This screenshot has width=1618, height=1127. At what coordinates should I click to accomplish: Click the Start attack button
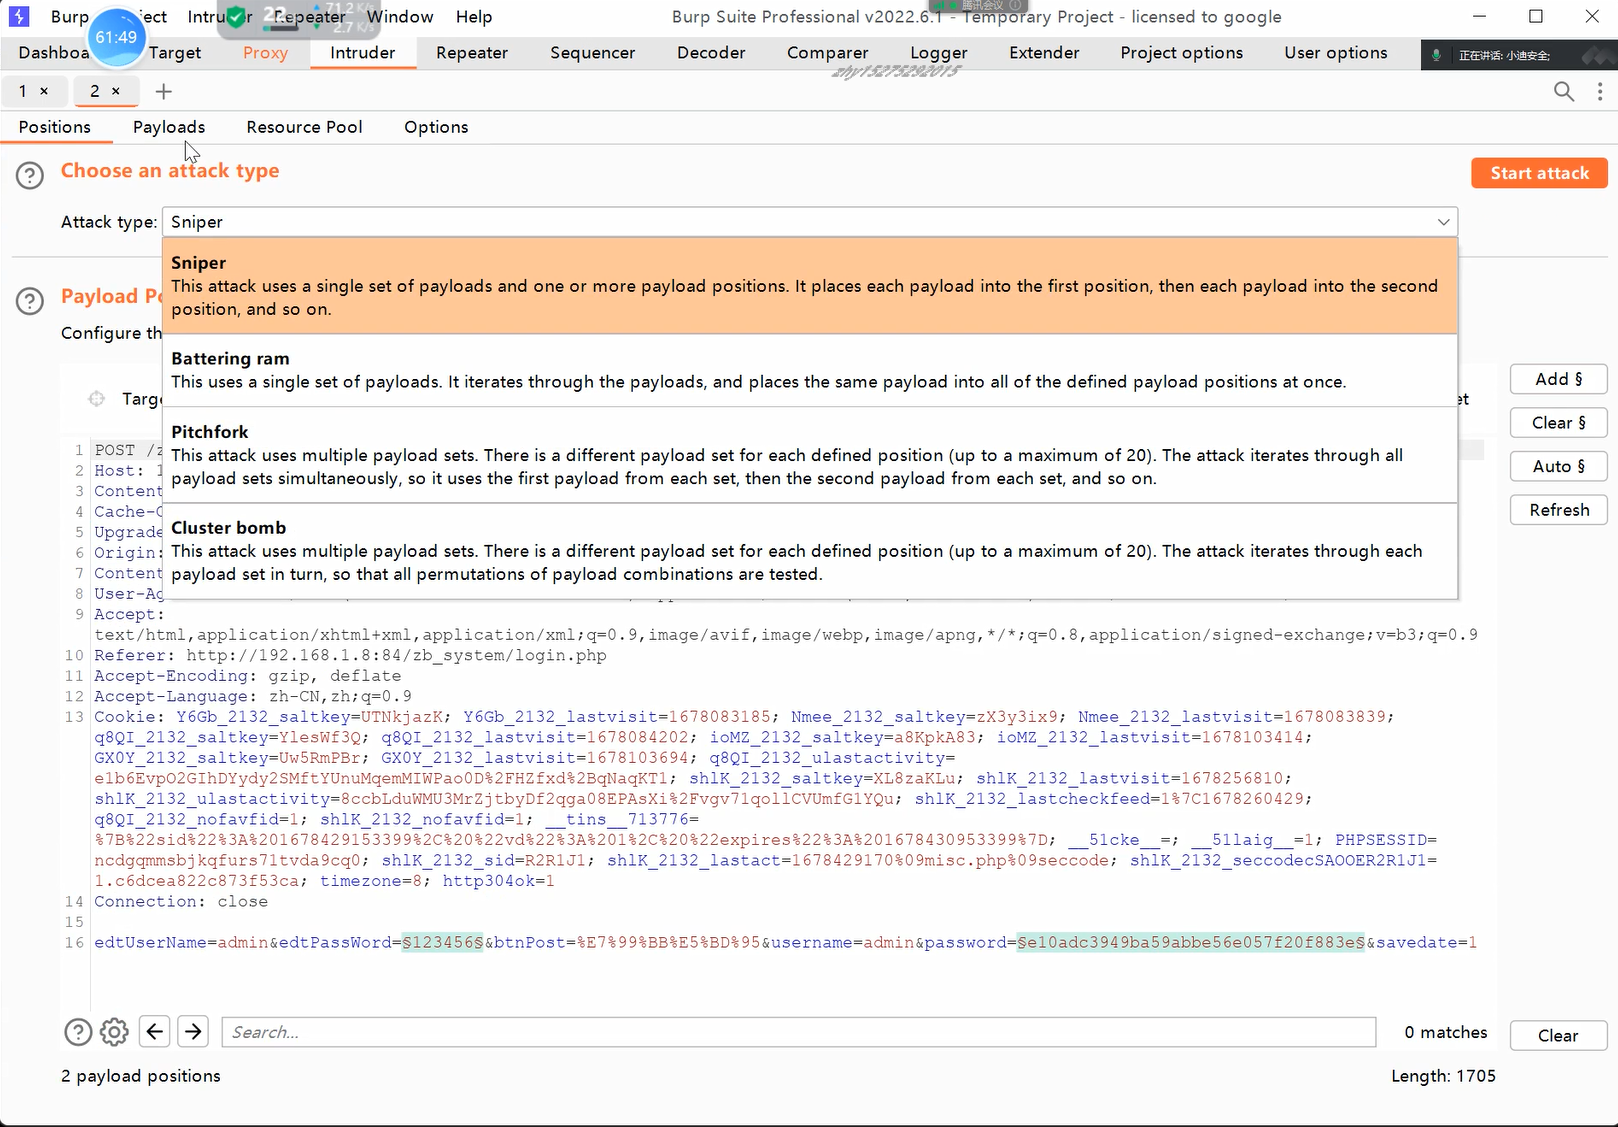point(1539,173)
